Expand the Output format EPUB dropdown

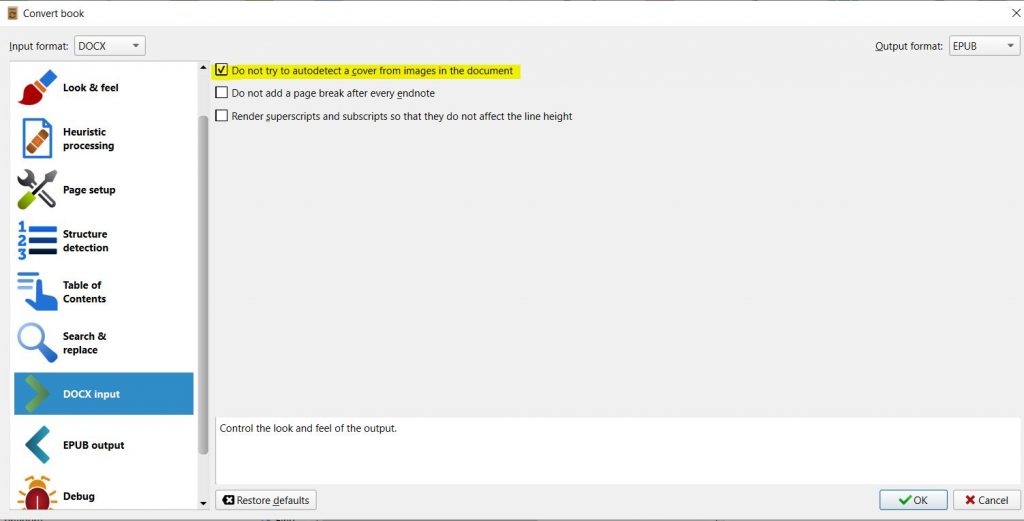click(x=983, y=46)
